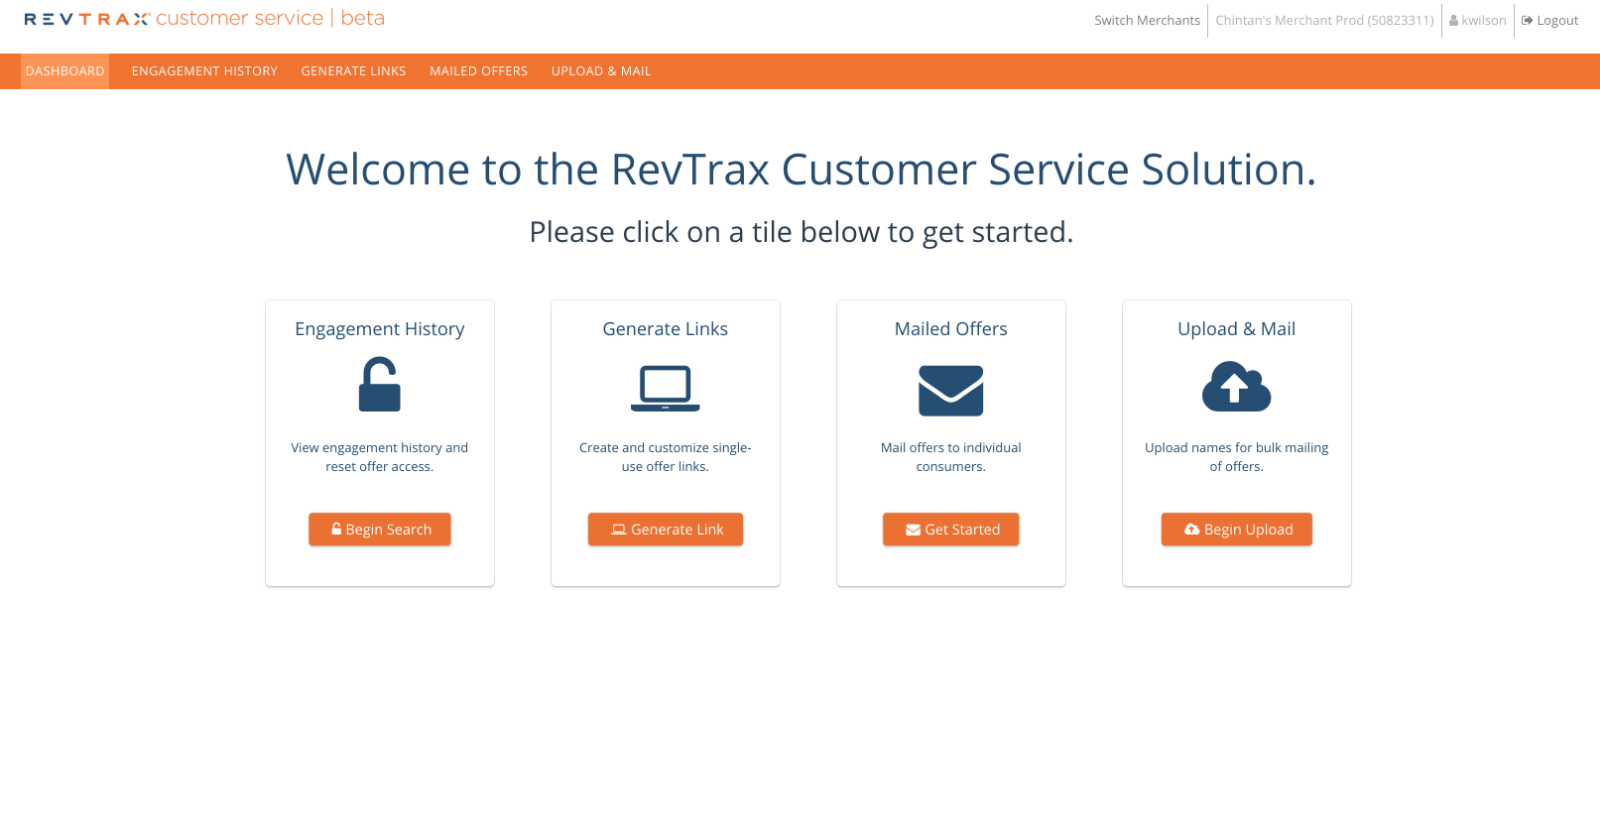This screenshot has height=820, width=1600.
Task: Open the Generate Links nav tab
Action: [x=353, y=71]
